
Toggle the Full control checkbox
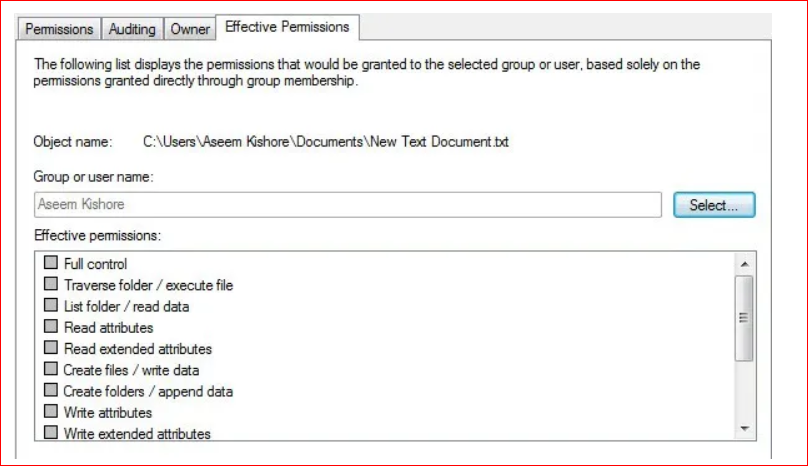tap(50, 262)
